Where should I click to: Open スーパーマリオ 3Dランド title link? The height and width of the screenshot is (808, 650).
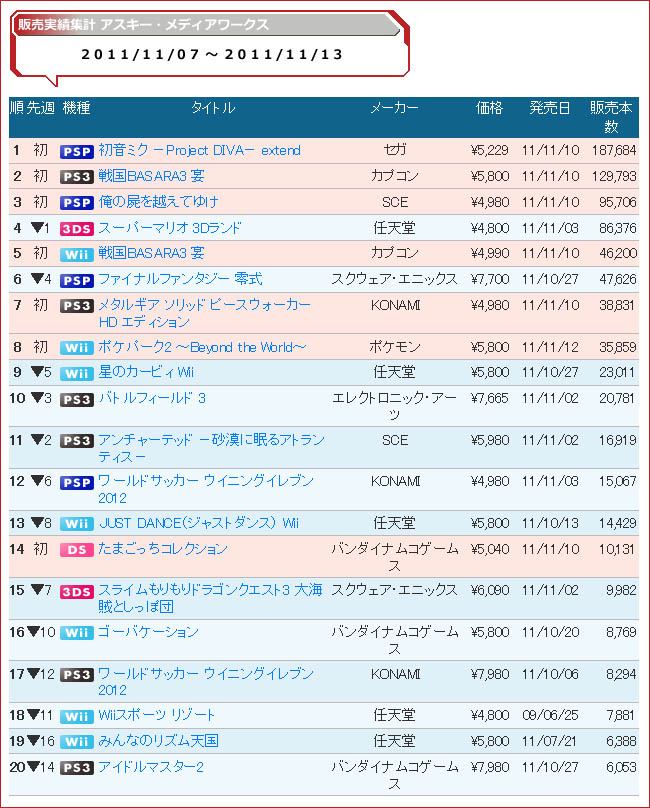[170, 228]
